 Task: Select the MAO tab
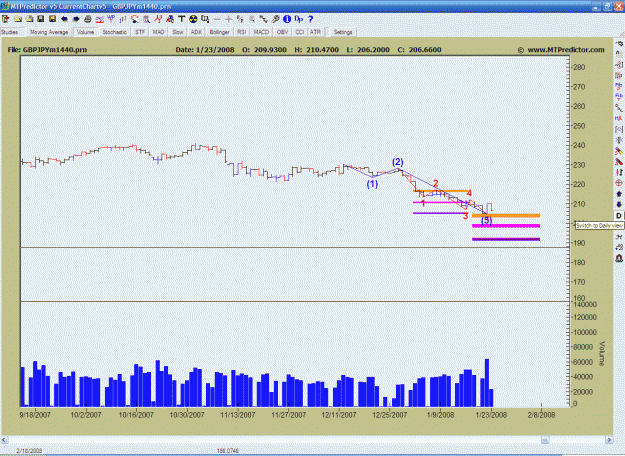click(x=158, y=32)
